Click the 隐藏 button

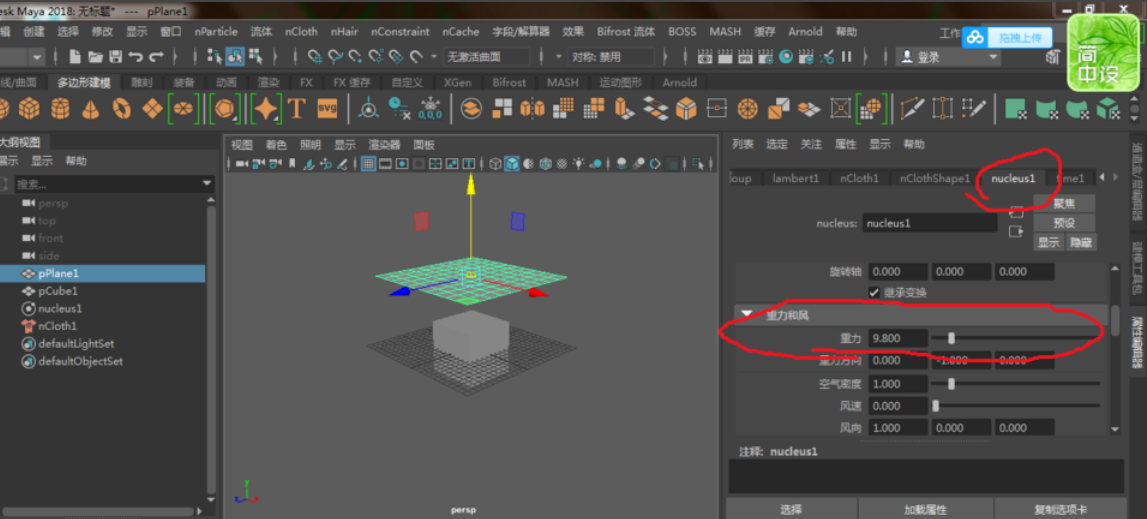tap(1081, 242)
